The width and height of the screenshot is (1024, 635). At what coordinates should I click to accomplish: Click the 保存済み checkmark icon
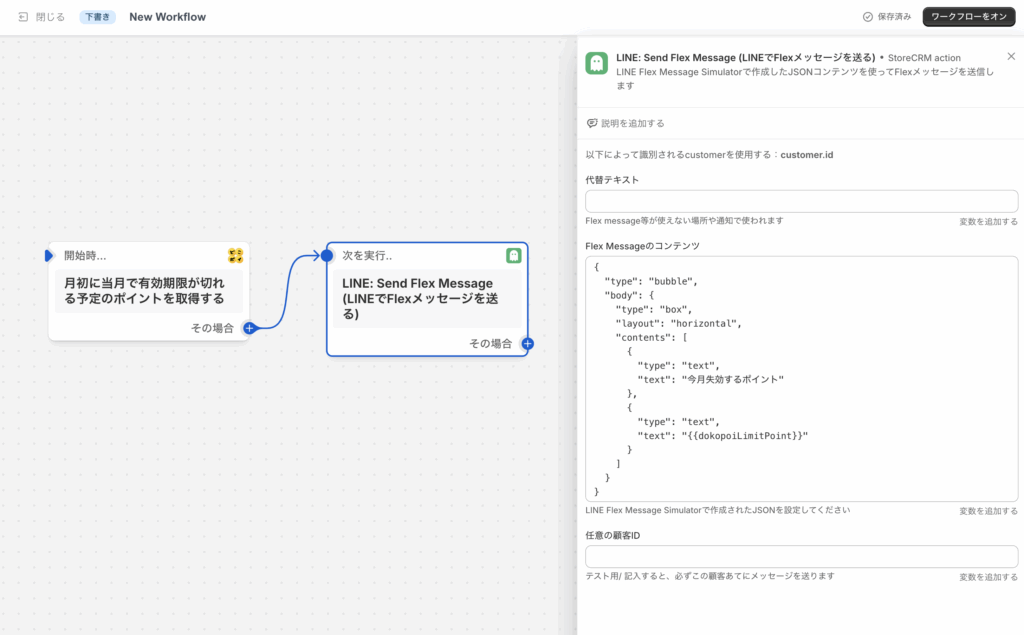coord(868,17)
